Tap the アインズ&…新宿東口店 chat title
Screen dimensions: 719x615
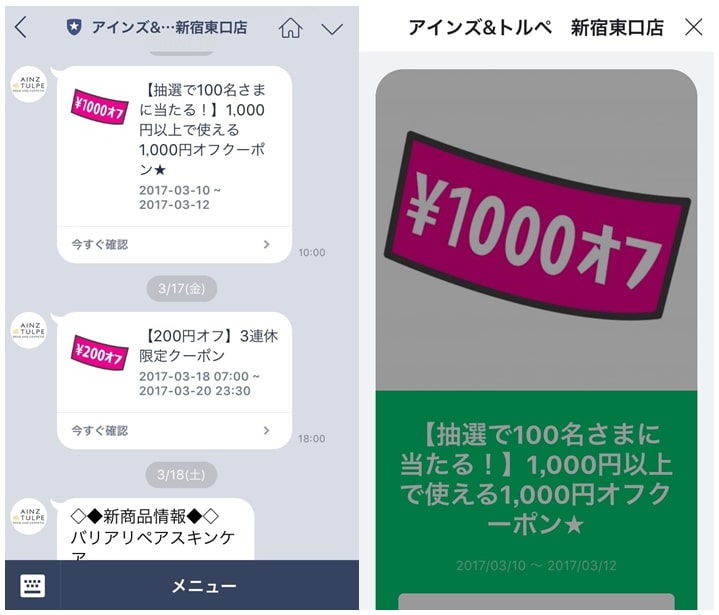pos(169,28)
